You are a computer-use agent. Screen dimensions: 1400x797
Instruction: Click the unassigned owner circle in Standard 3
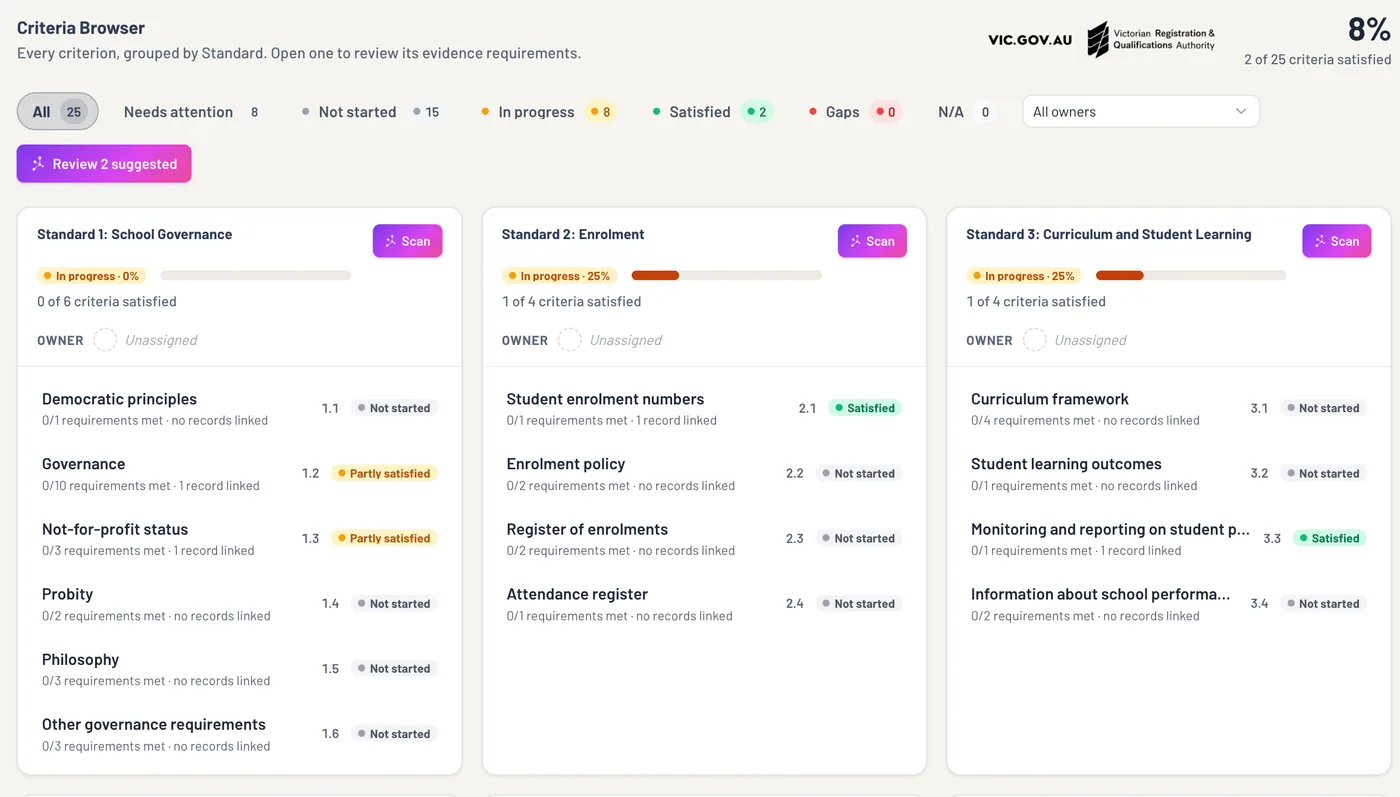click(1034, 340)
